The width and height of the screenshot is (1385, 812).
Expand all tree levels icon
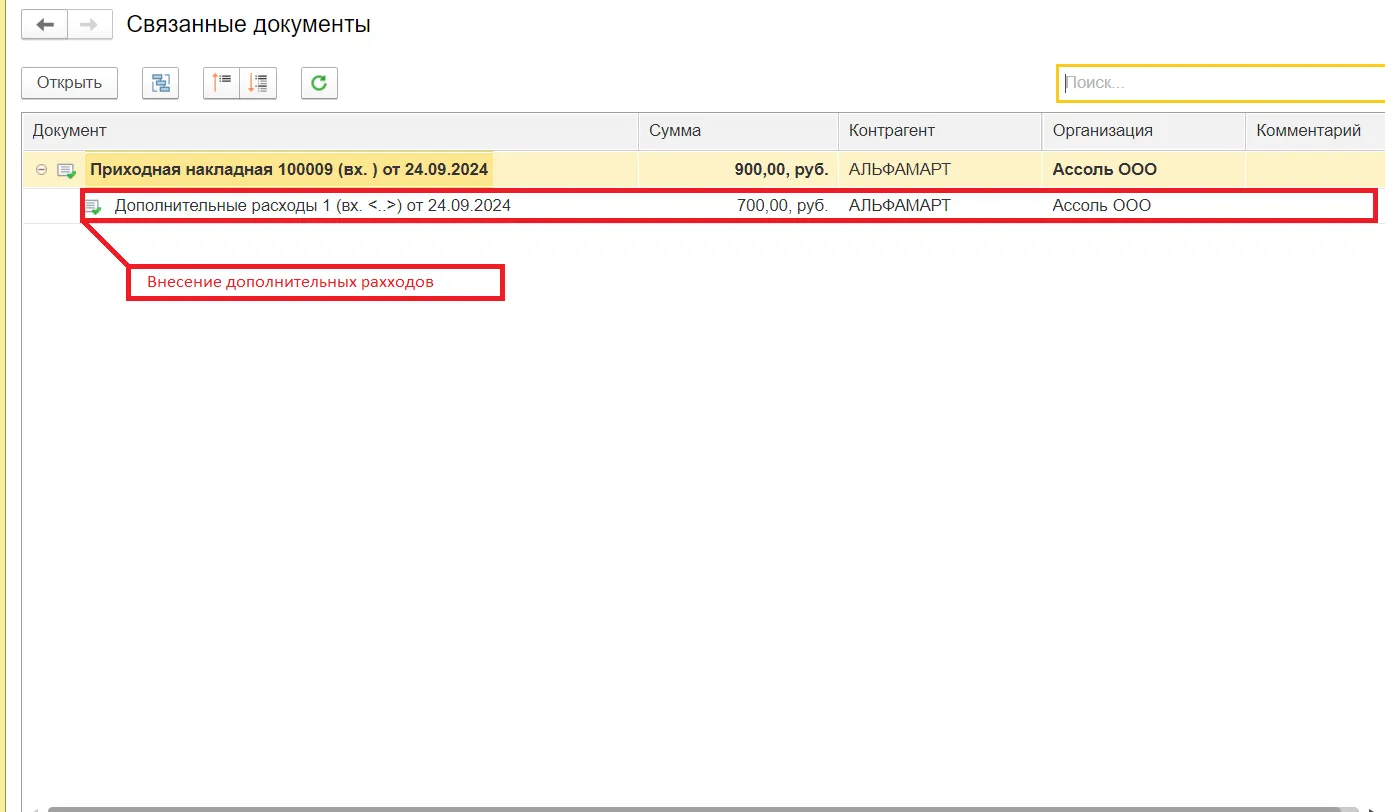pyautogui.click(x=258, y=83)
